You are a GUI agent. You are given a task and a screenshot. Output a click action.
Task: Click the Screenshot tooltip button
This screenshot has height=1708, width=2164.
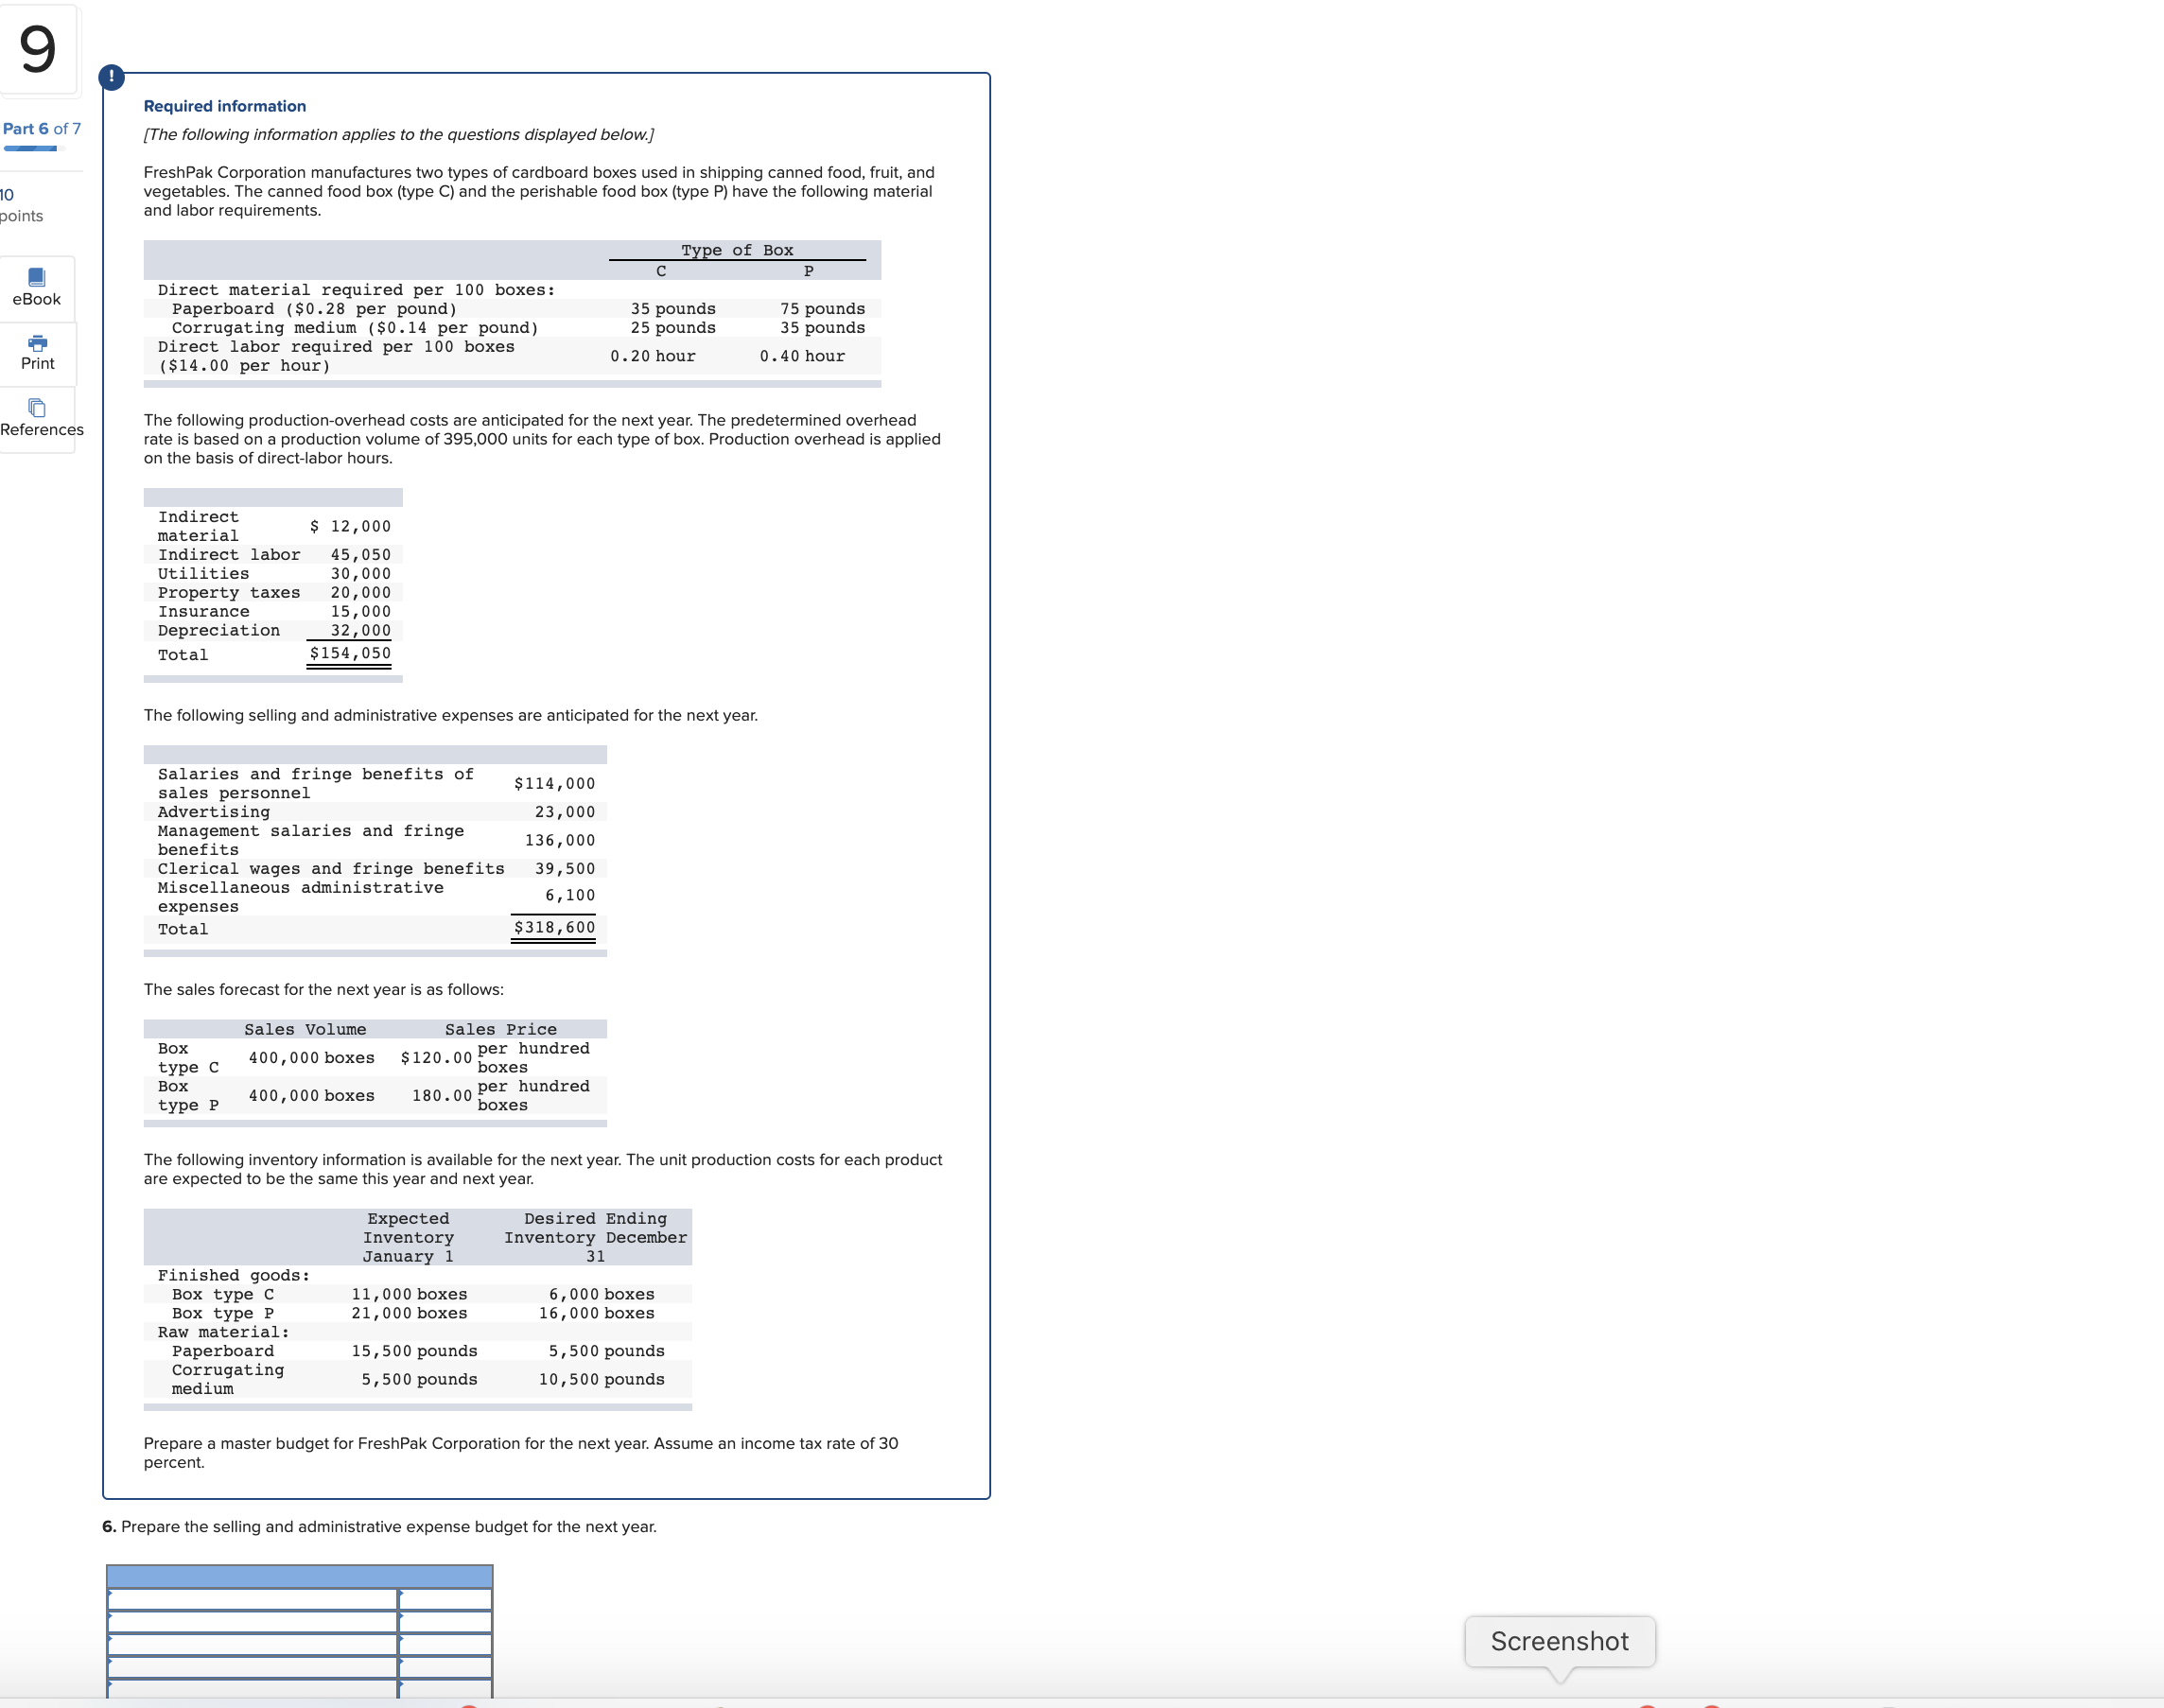1559,1641
